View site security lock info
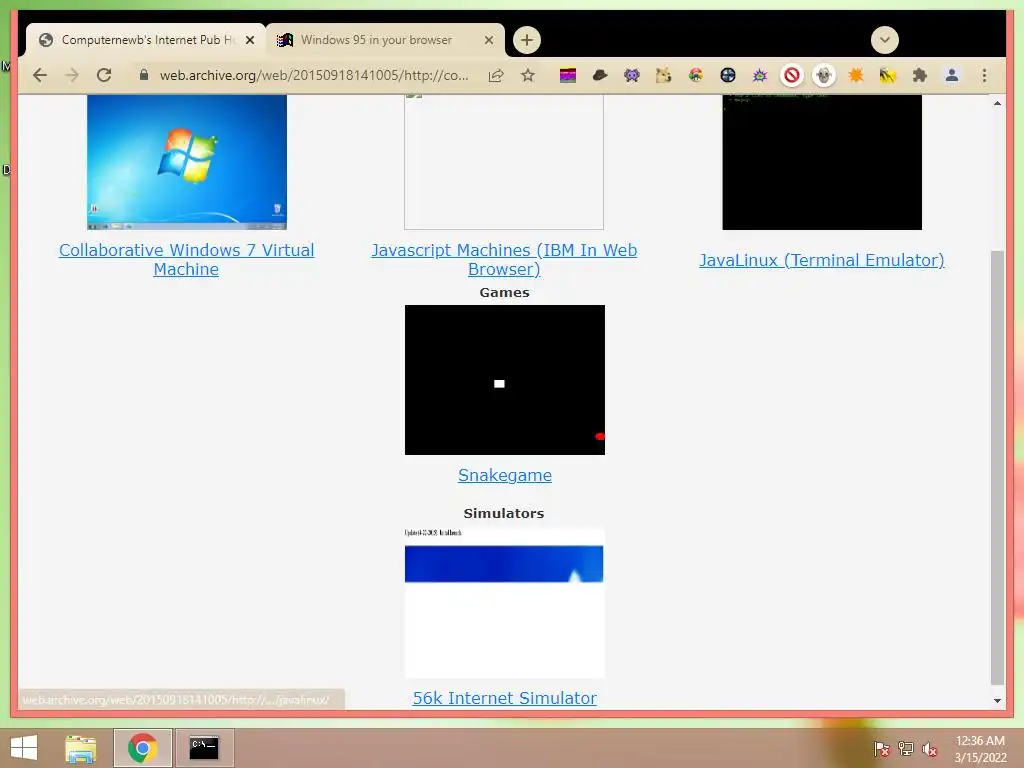The width and height of the screenshot is (1024, 768). click(x=144, y=75)
